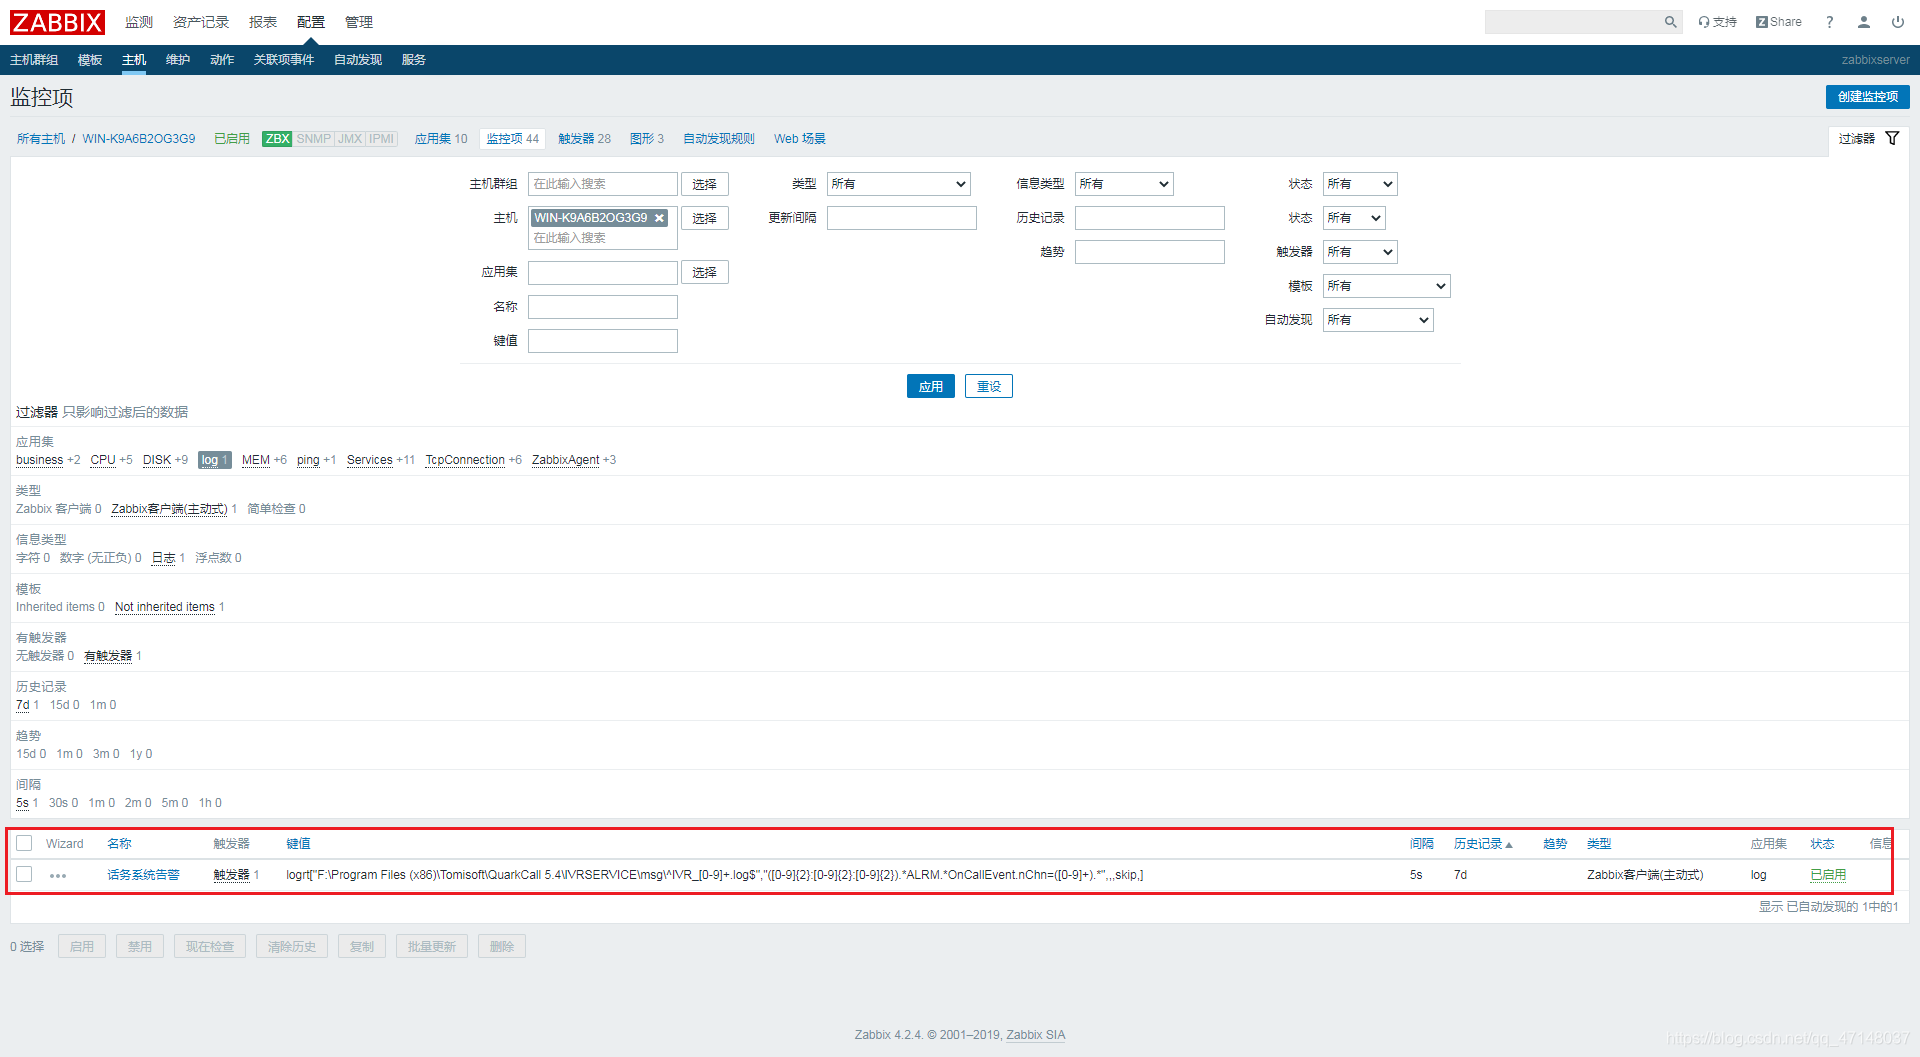This screenshot has height=1057, width=1920.
Task: Click the logout power icon
Action: 1898,22
